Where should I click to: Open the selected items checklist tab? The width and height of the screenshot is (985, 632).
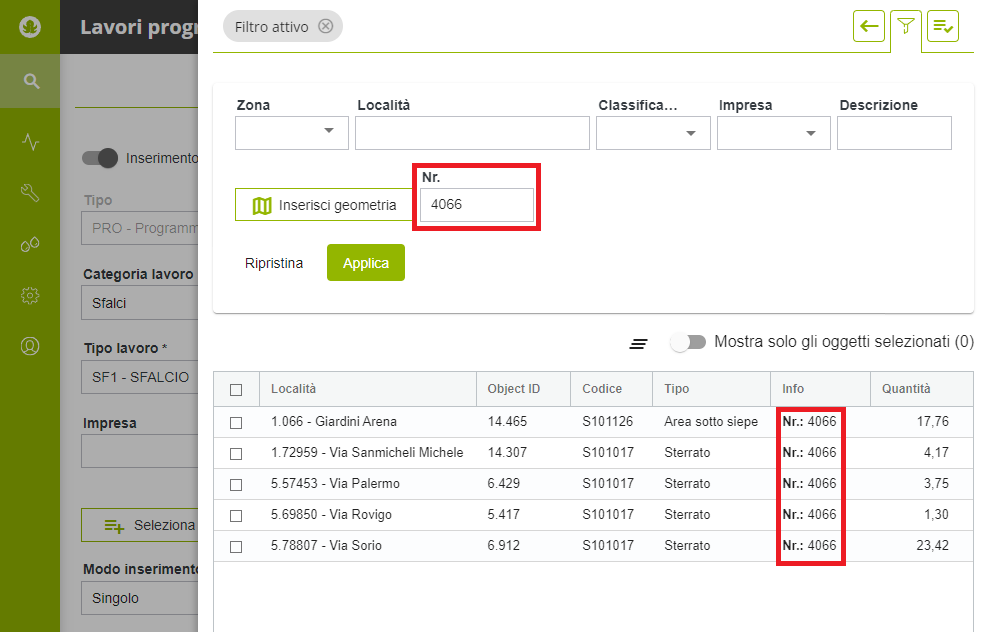(942, 27)
